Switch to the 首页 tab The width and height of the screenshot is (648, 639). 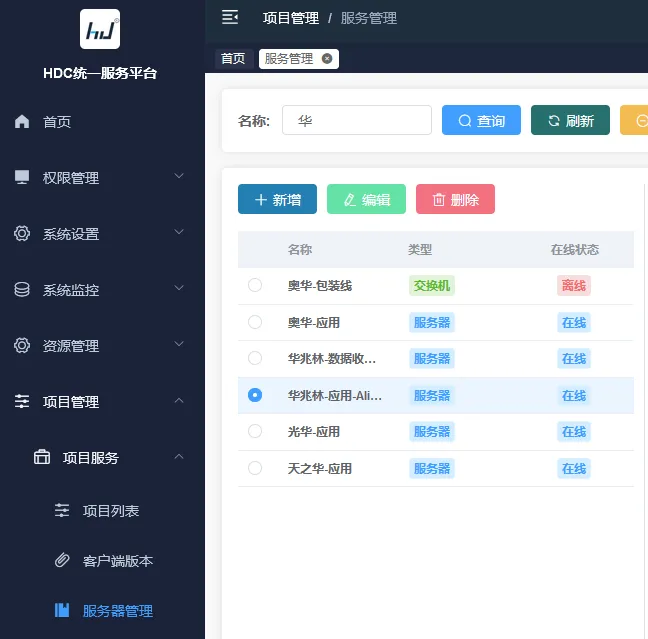233,59
